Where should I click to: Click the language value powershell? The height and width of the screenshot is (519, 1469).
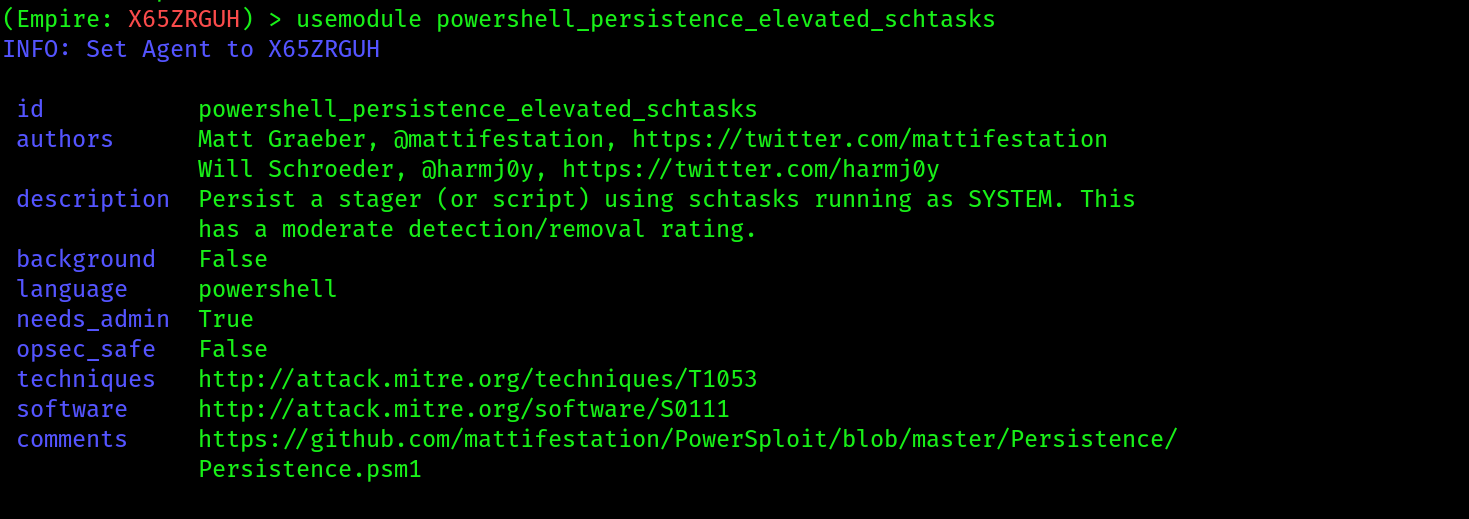click(x=268, y=289)
